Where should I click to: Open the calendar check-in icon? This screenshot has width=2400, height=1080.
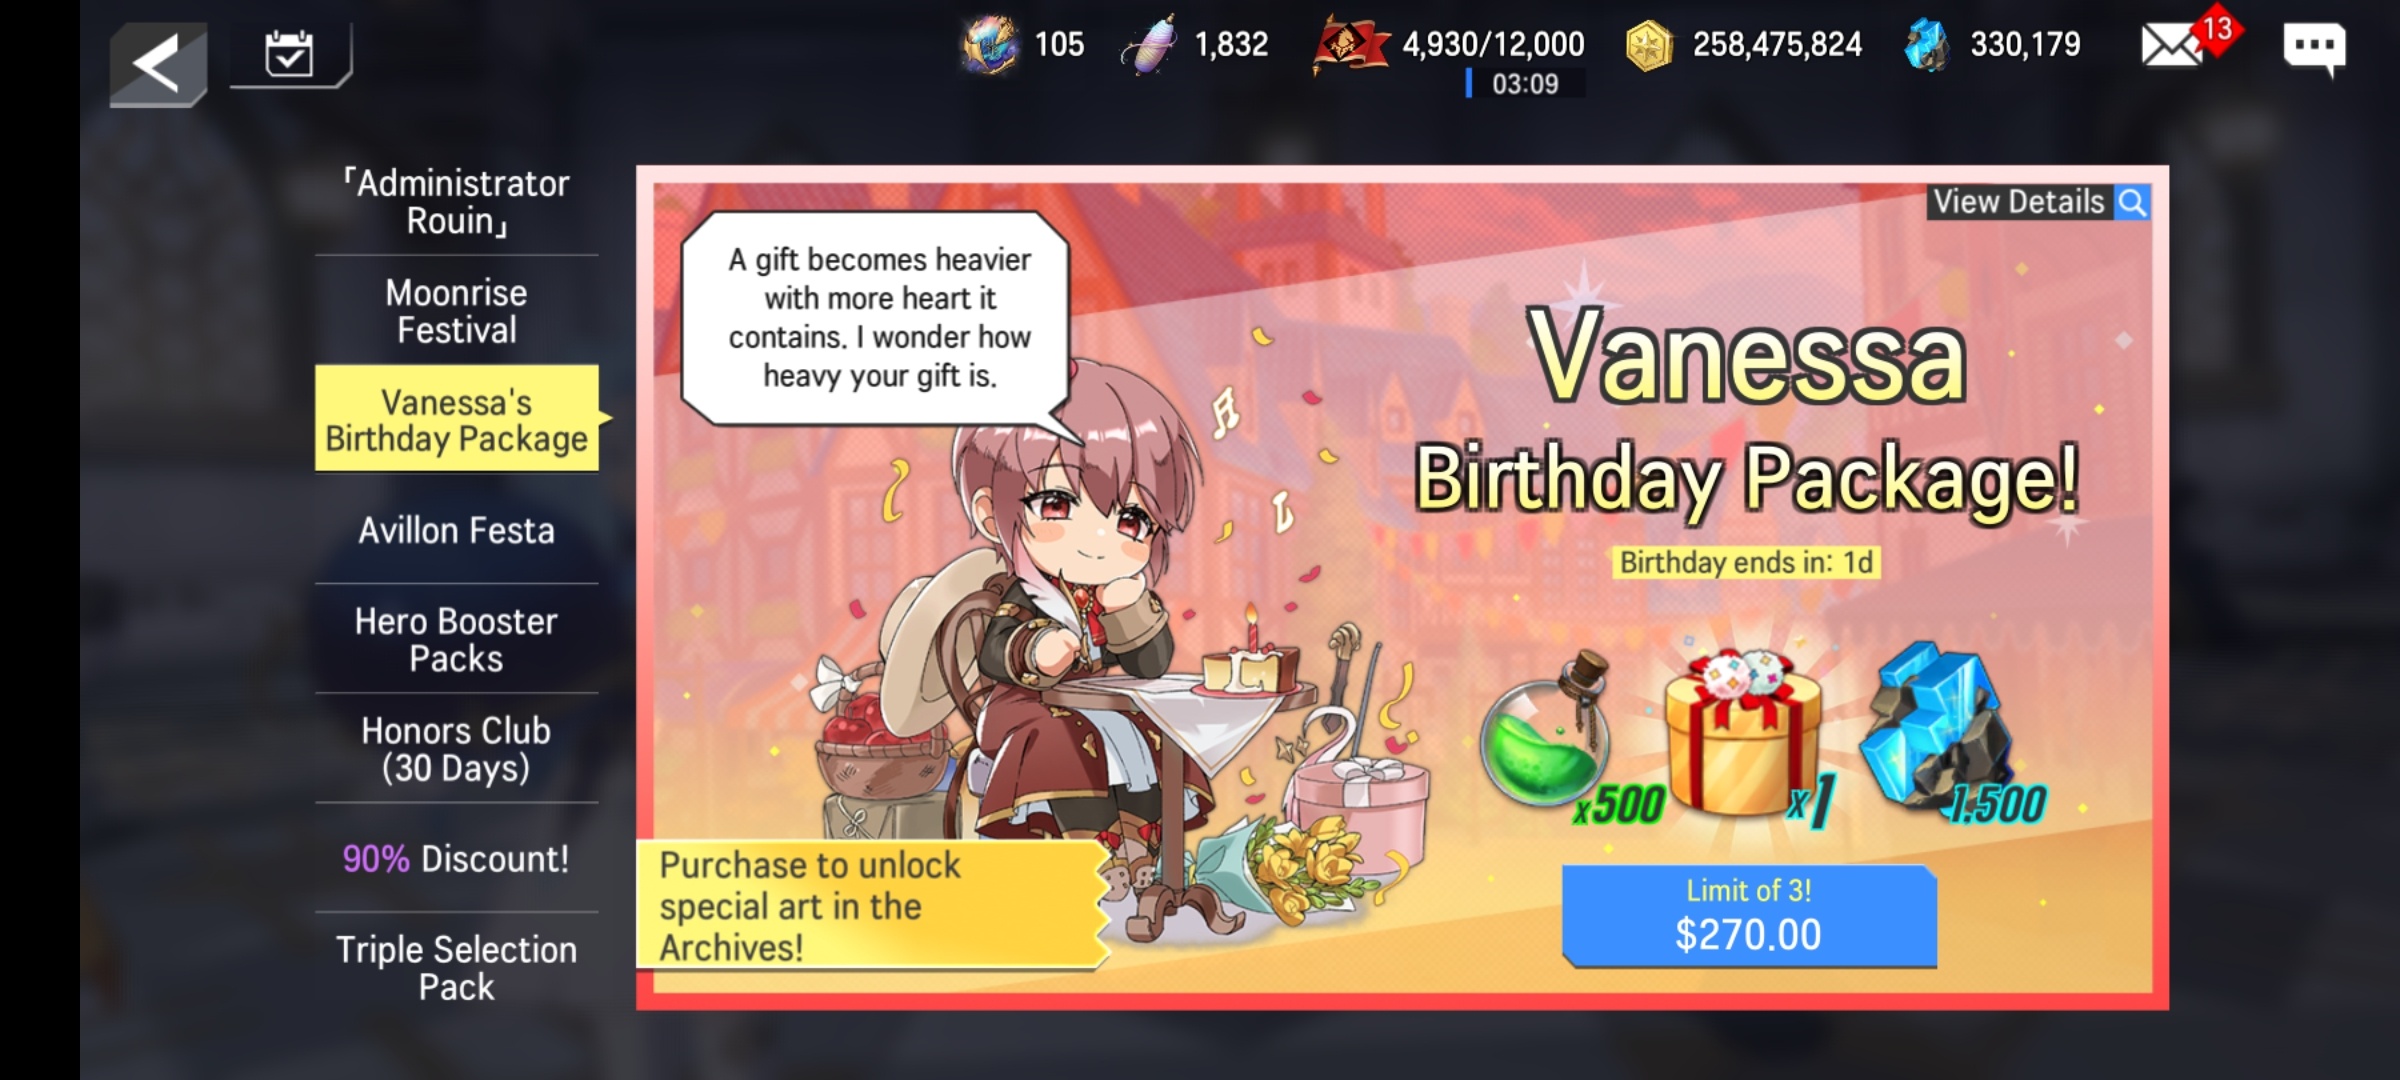tap(290, 54)
